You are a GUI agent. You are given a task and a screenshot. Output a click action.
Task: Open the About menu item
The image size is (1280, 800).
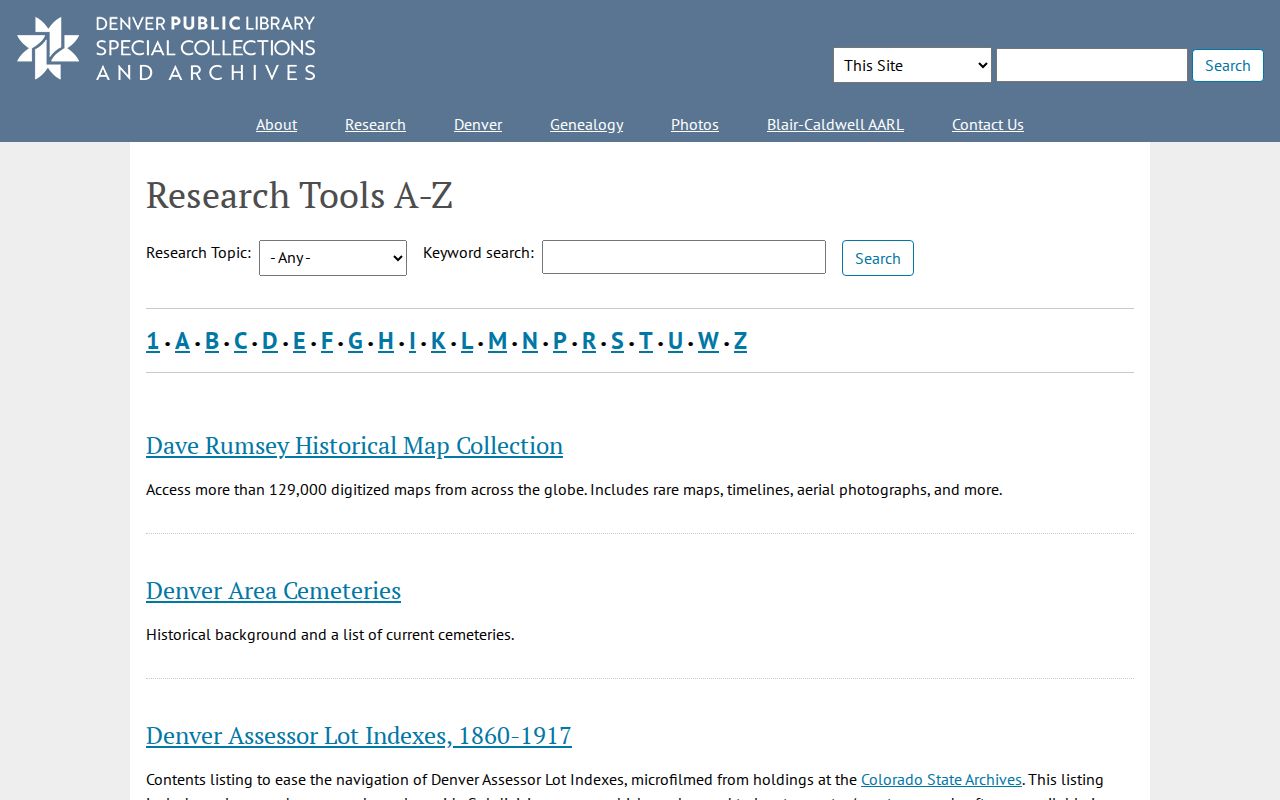276,124
